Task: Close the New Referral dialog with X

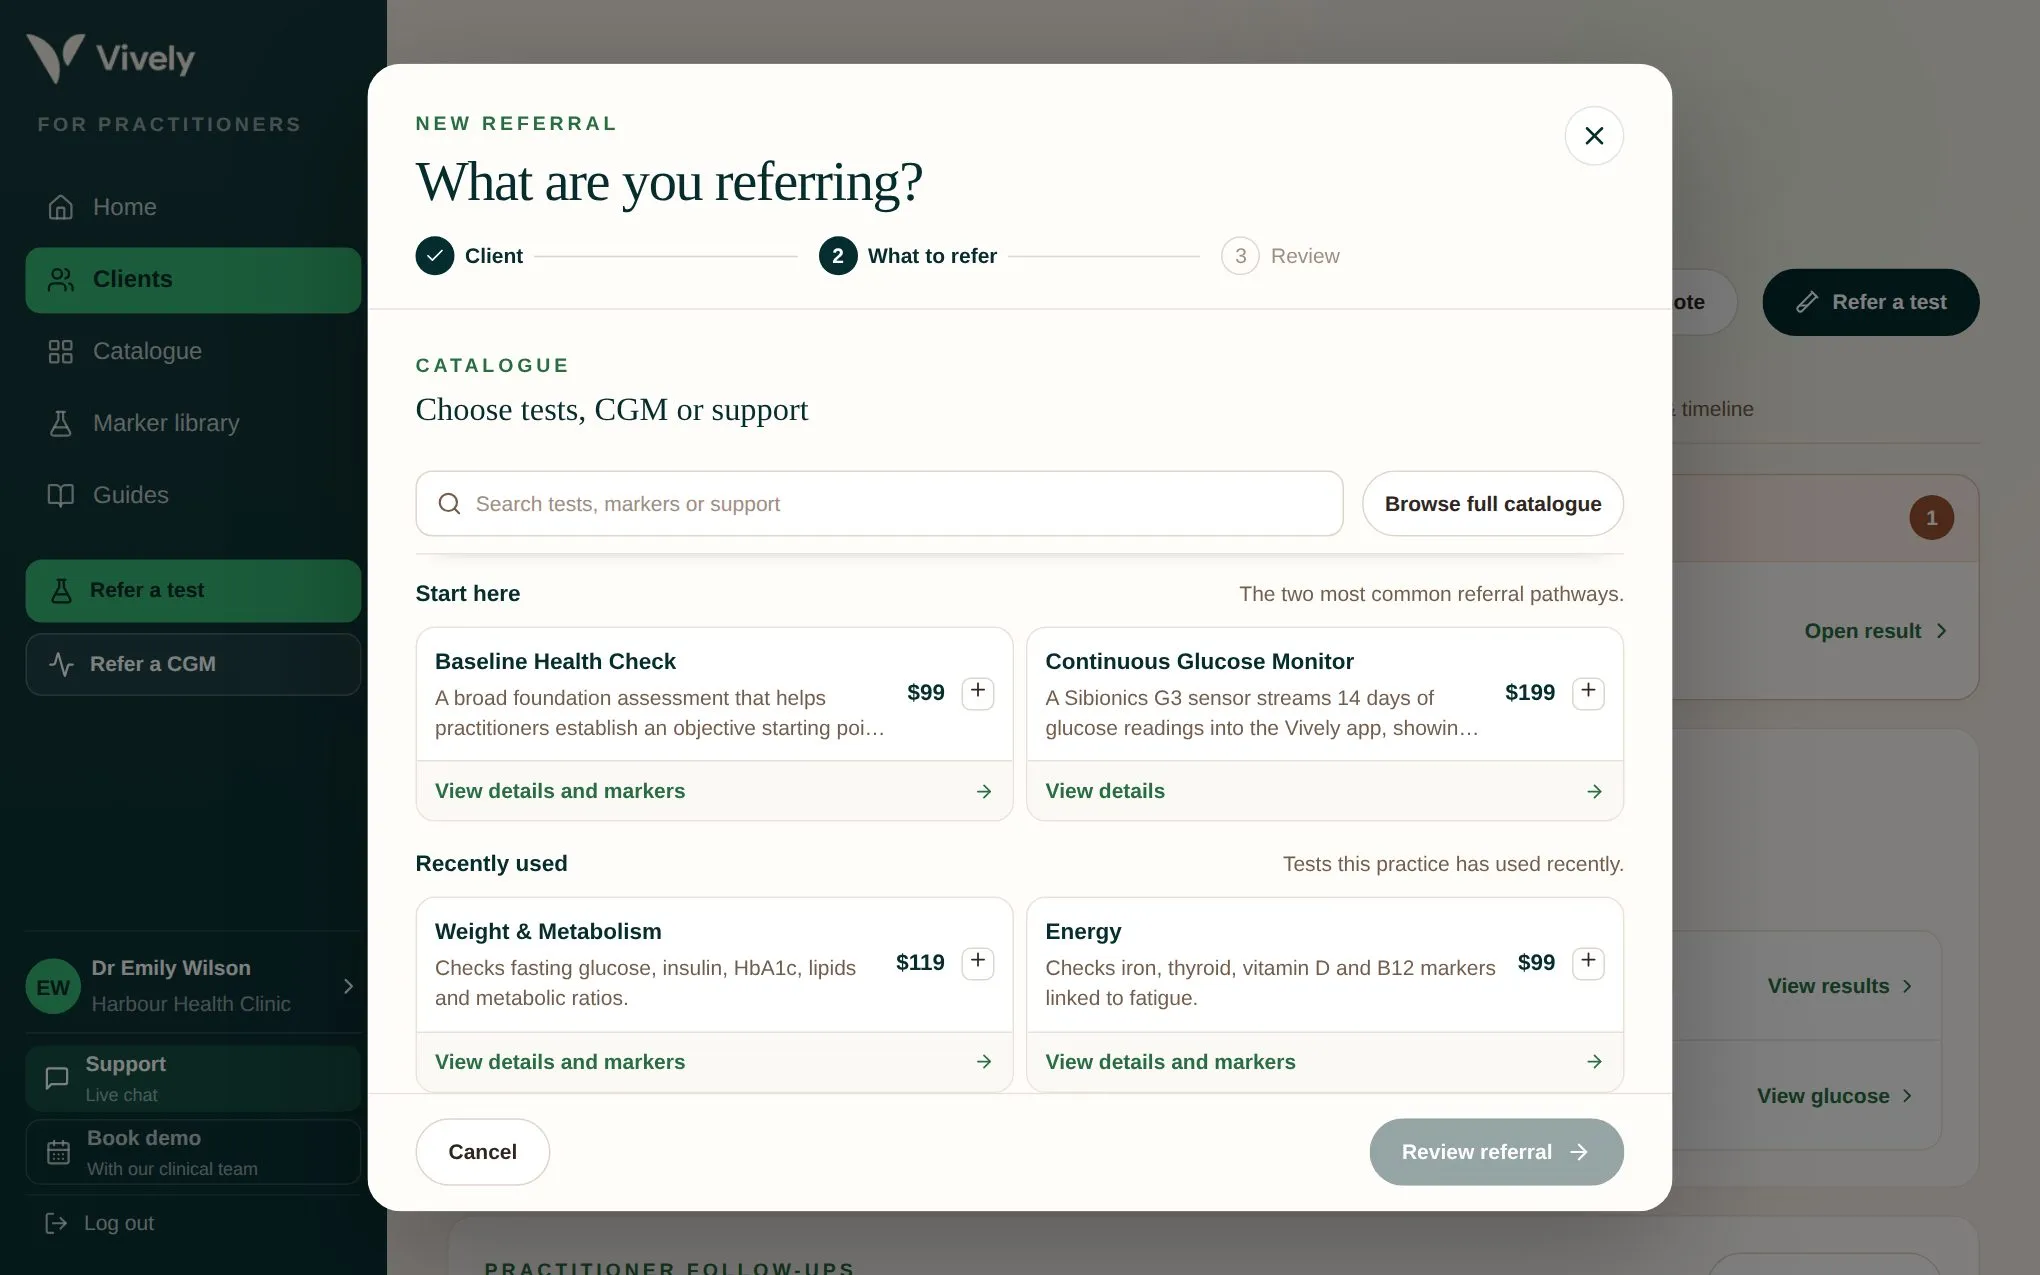Action: pyautogui.click(x=1593, y=136)
